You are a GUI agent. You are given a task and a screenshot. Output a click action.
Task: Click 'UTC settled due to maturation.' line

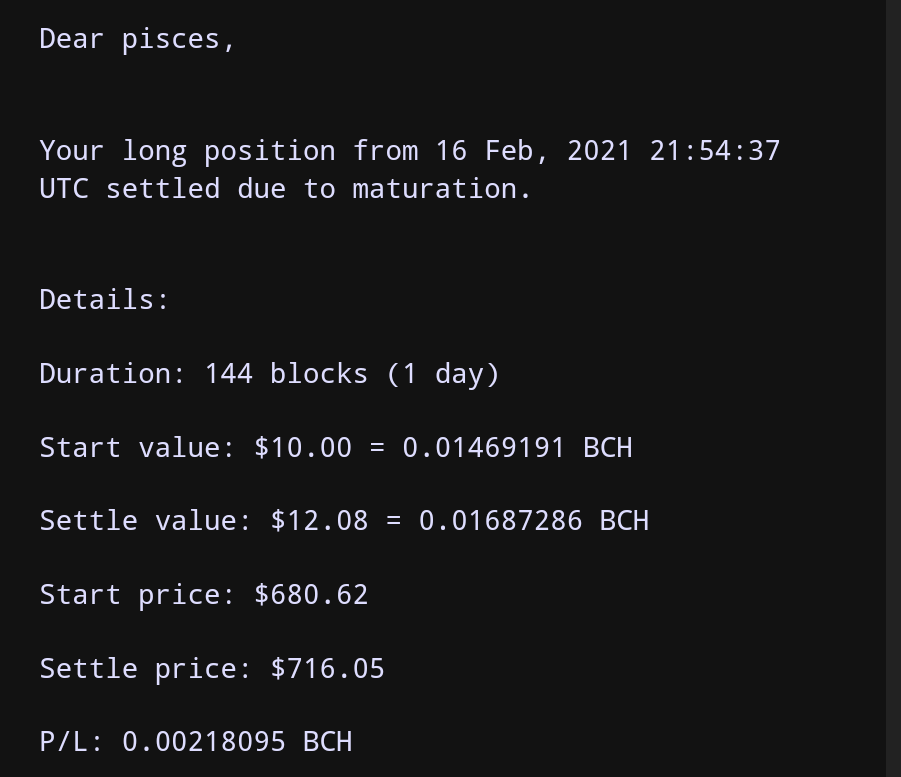pyautogui.click(x=285, y=189)
